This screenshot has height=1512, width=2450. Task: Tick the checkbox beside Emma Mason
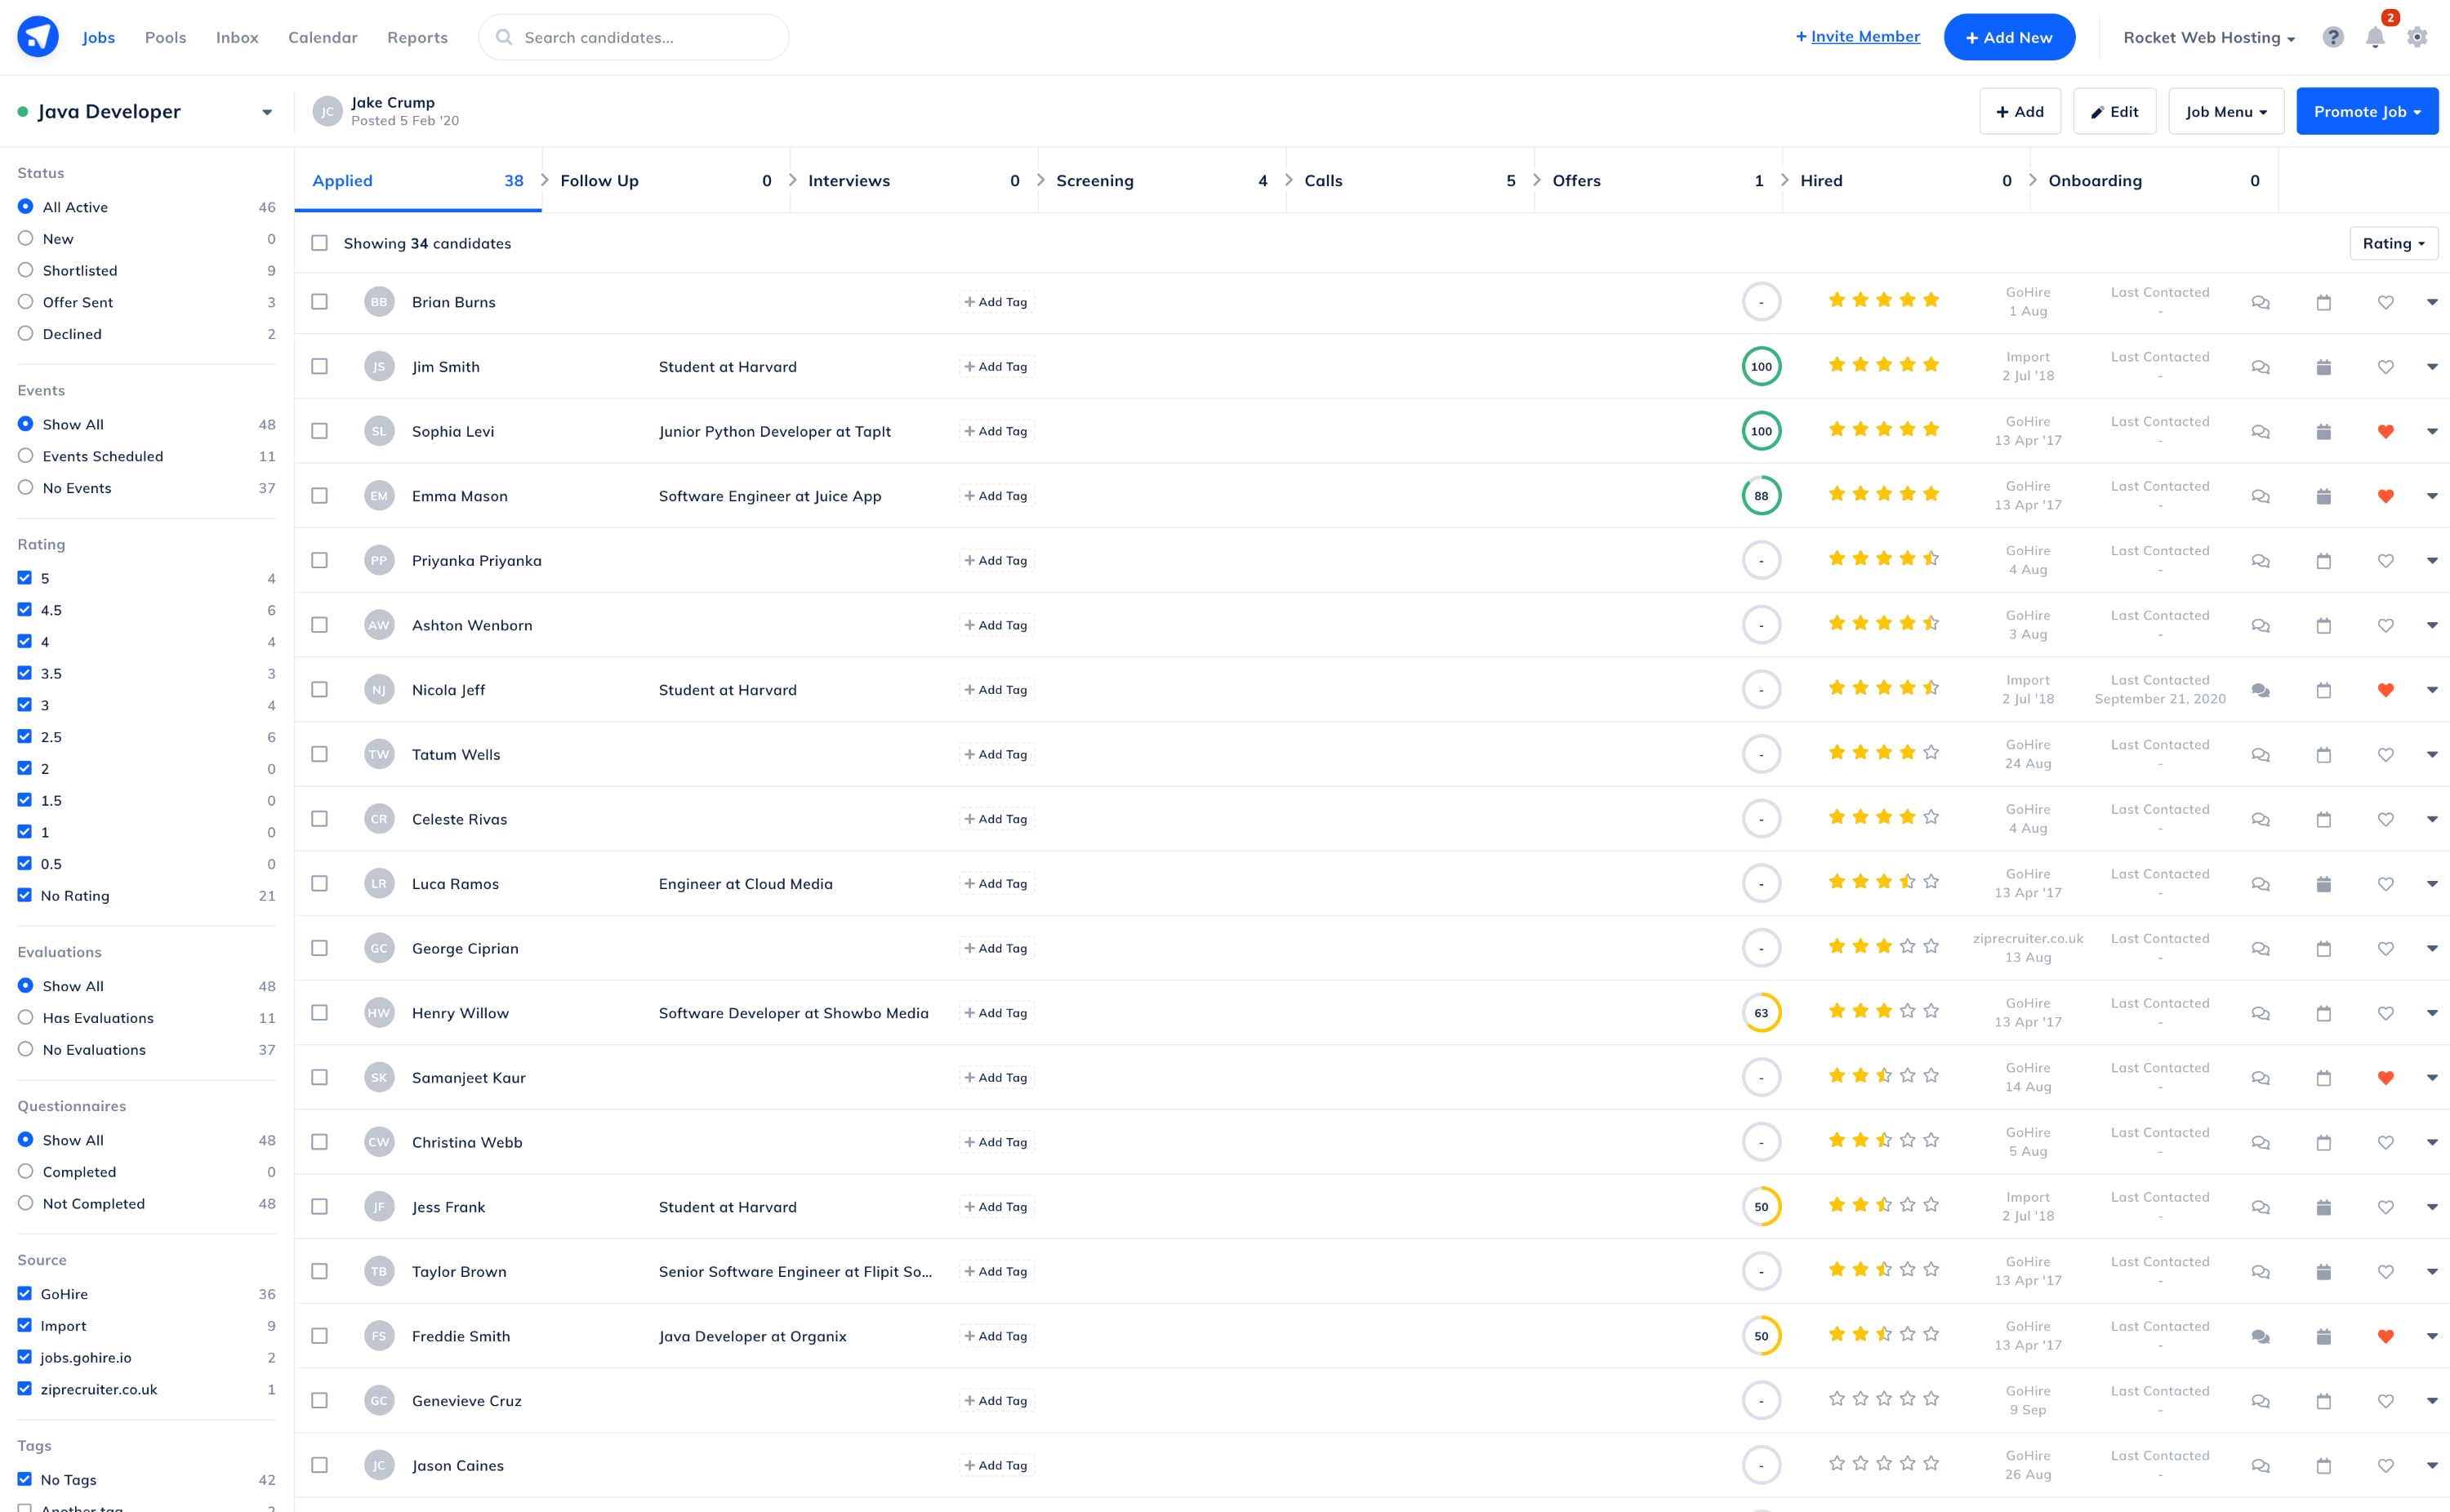(x=319, y=496)
